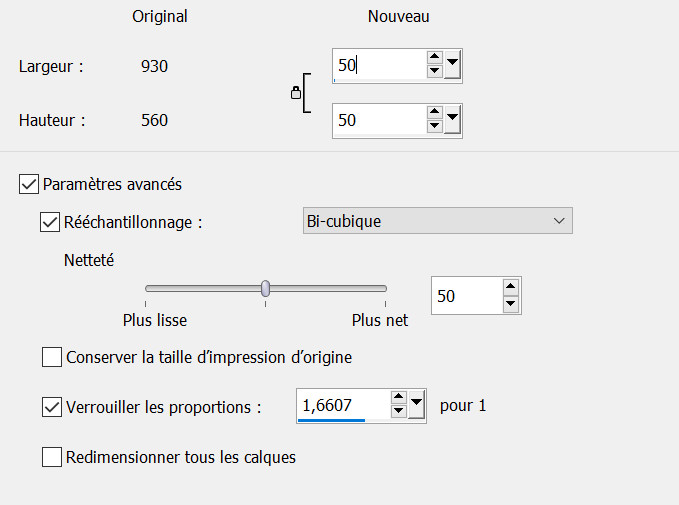
Task: Open the Bi-cubique resampling dropdown
Action: 437,221
